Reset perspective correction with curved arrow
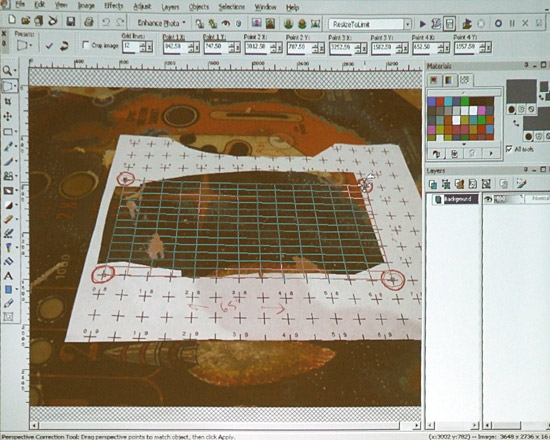This screenshot has height=440, width=550. pos(64,46)
